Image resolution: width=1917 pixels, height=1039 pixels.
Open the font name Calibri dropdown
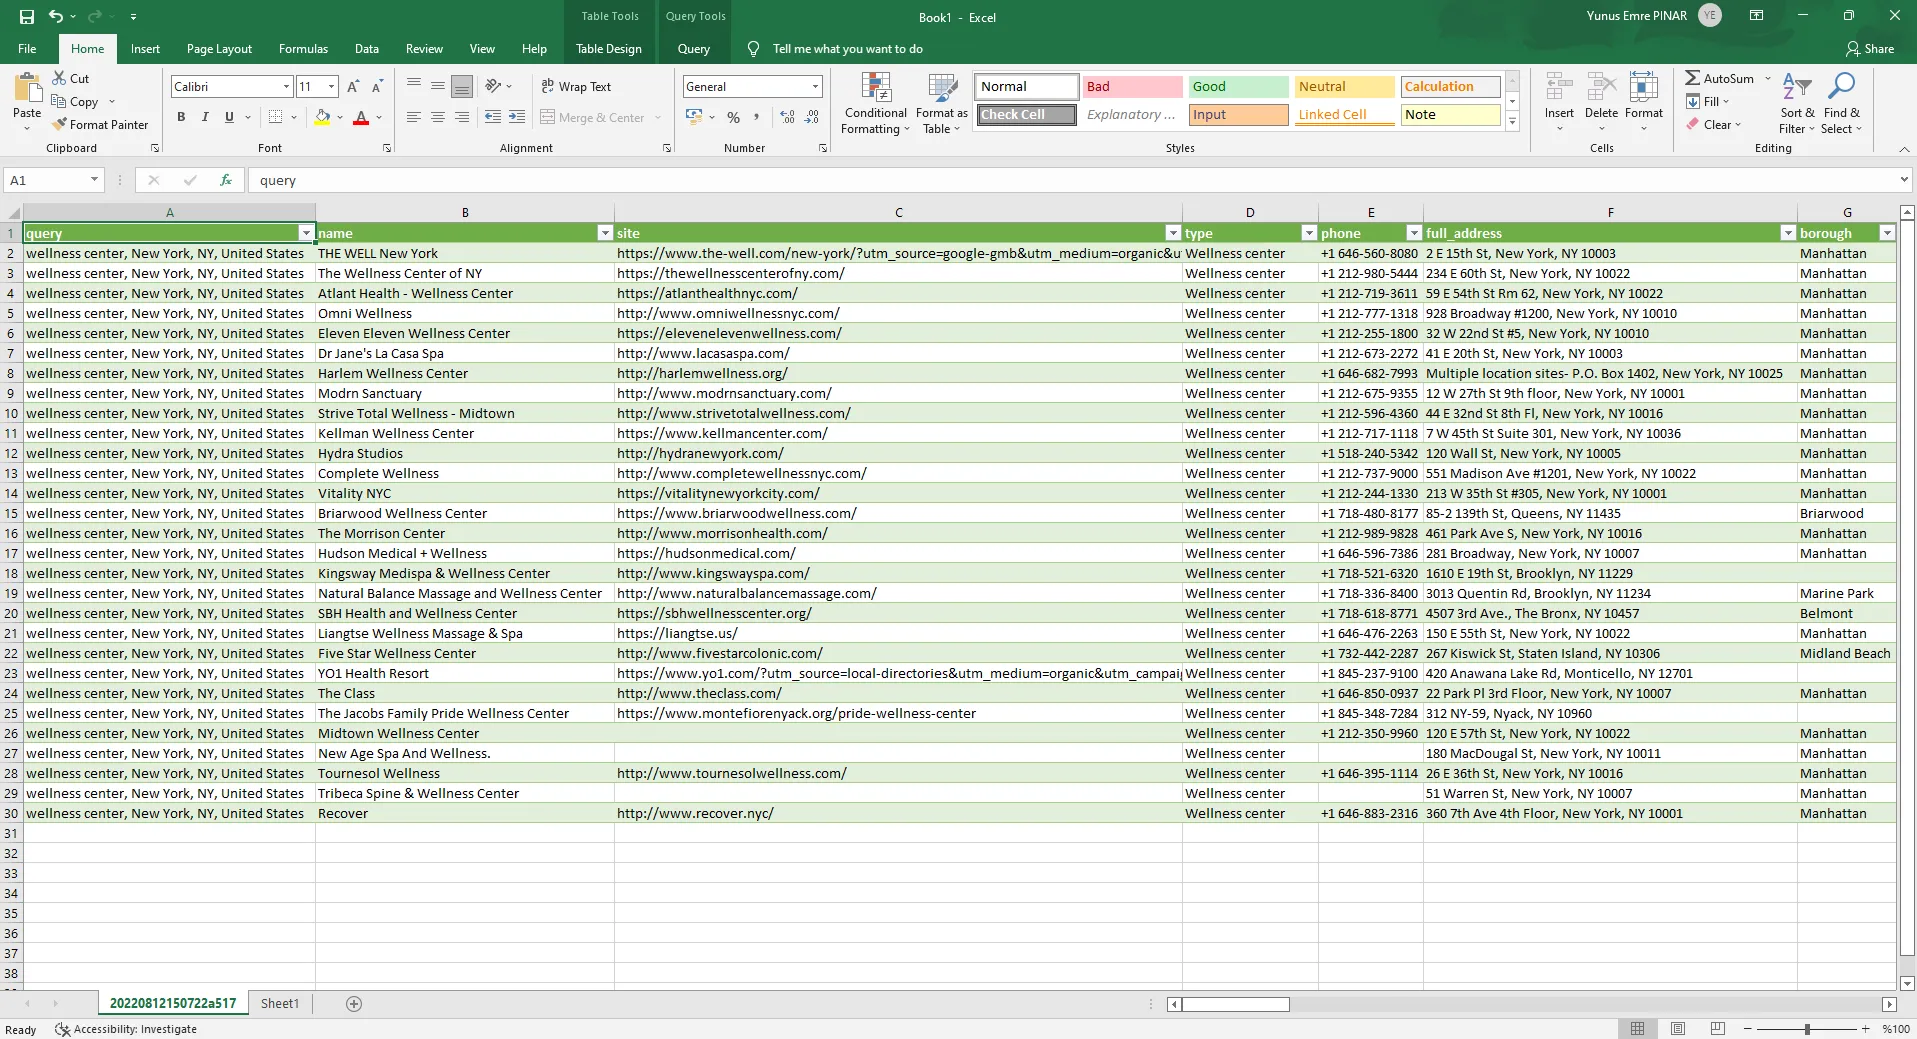click(286, 87)
